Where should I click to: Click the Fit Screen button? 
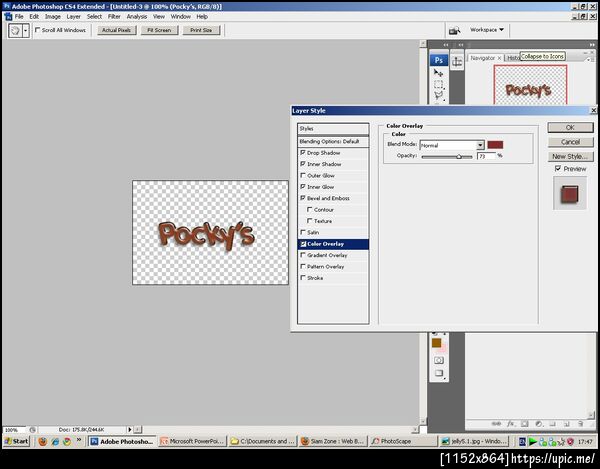[159, 30]
